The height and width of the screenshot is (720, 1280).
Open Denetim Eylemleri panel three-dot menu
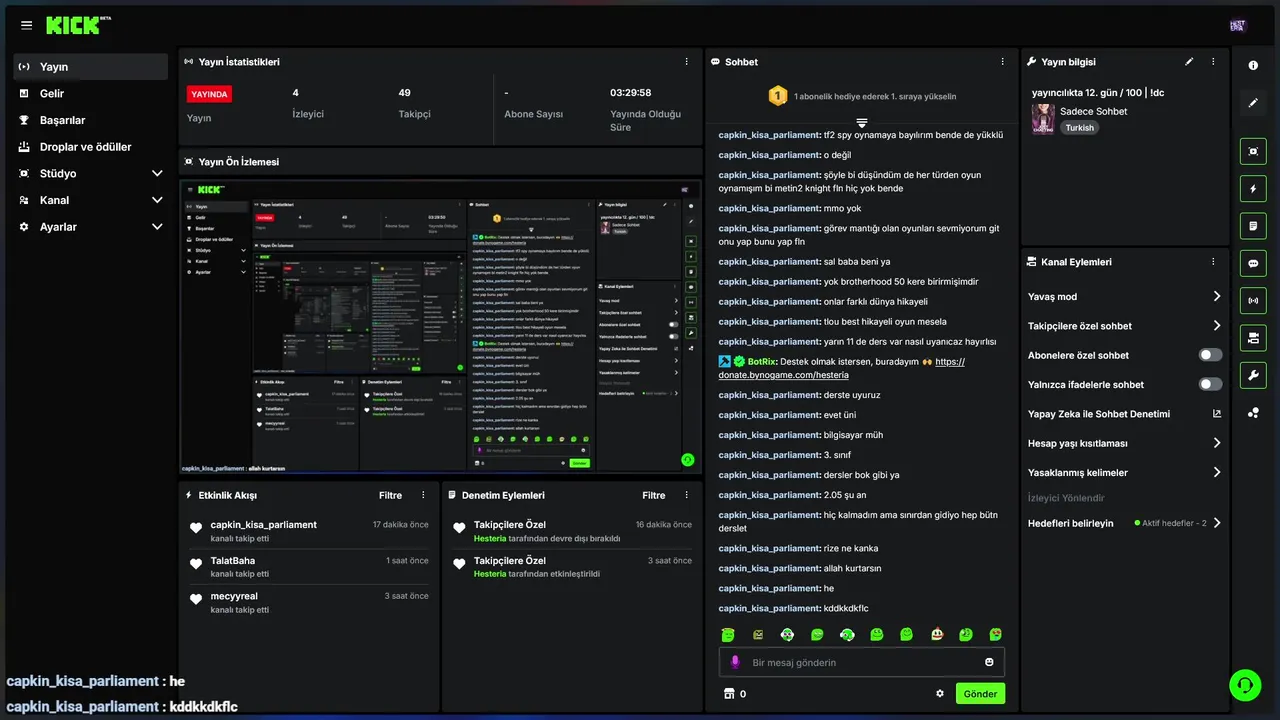[x=686, y=495]
